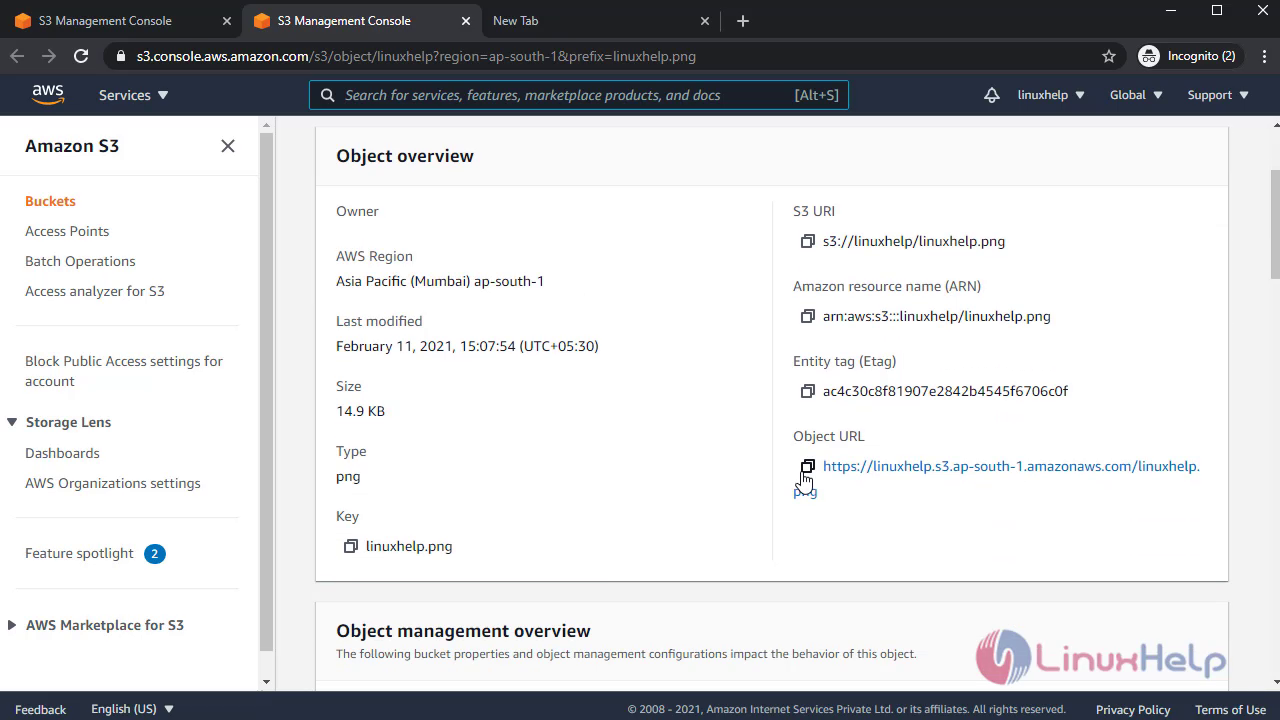The height and width of the screenshot is (720, 1280).
Task: Open AWS Organizations settings
Action: 113,483
